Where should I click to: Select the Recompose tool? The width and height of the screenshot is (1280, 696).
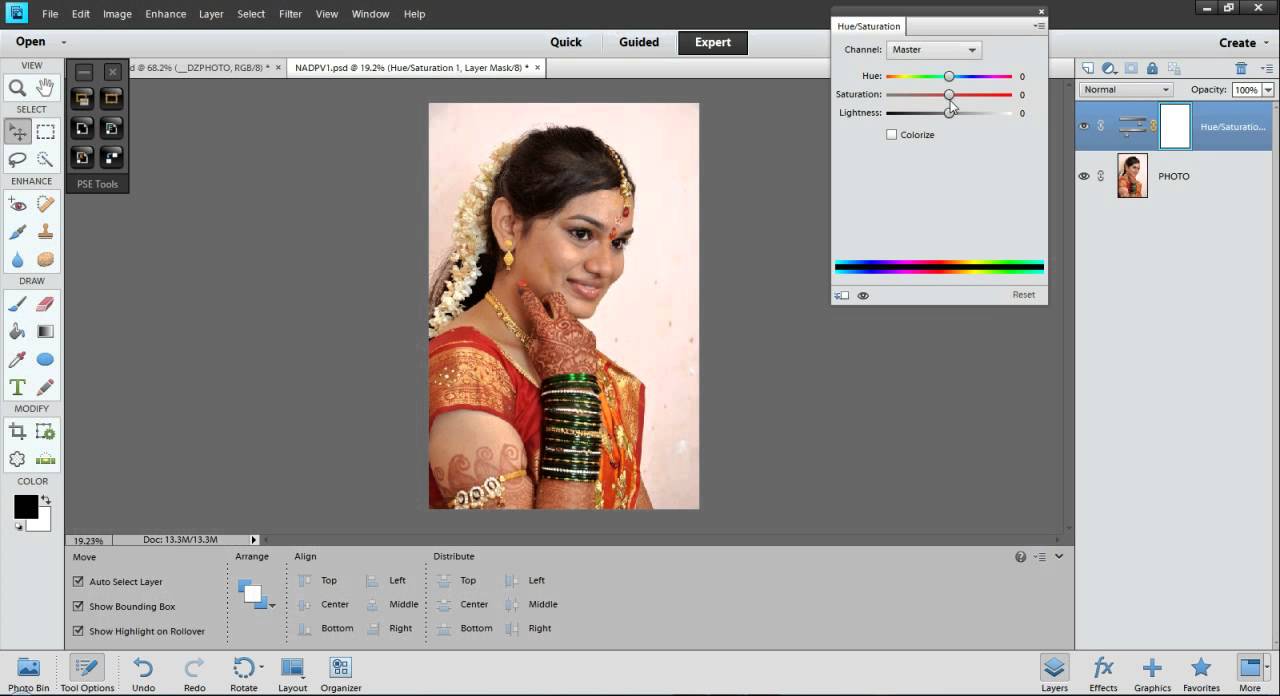[x=45, y=432]
